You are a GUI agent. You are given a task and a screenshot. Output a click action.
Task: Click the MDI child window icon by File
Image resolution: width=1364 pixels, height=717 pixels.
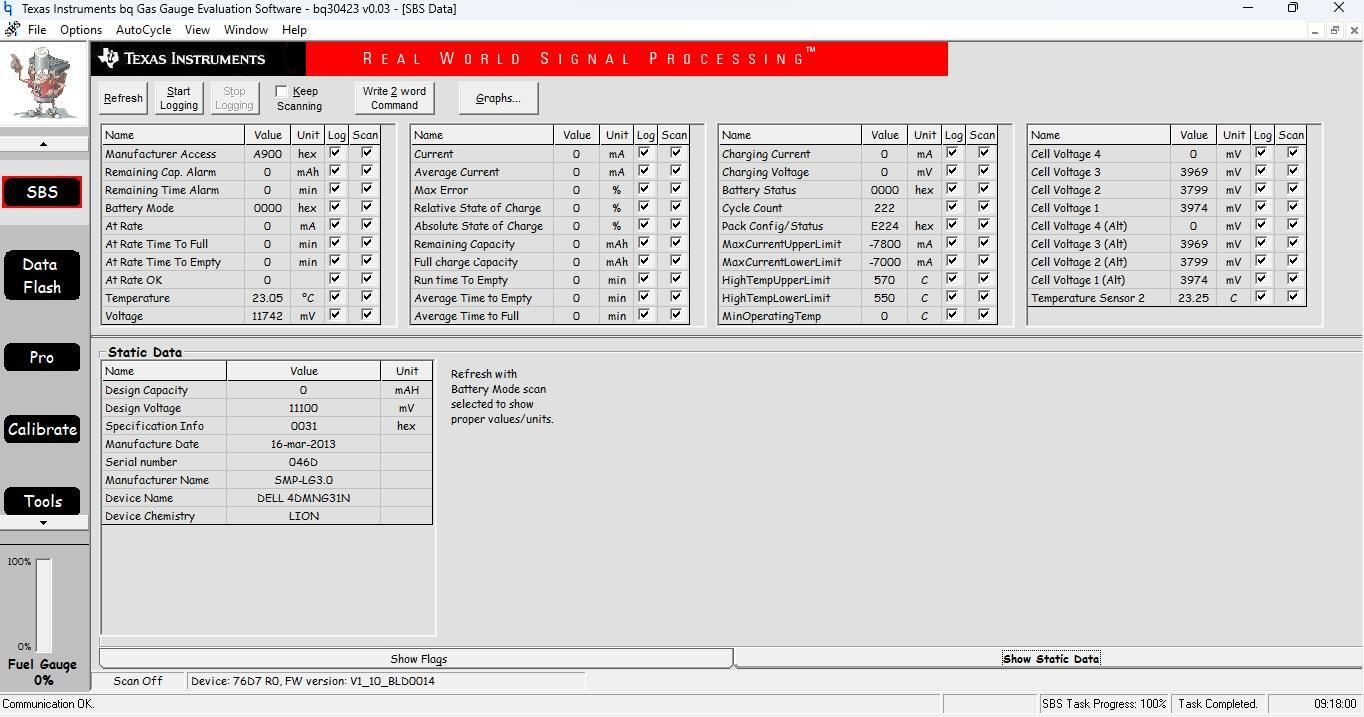click(12, 30)
